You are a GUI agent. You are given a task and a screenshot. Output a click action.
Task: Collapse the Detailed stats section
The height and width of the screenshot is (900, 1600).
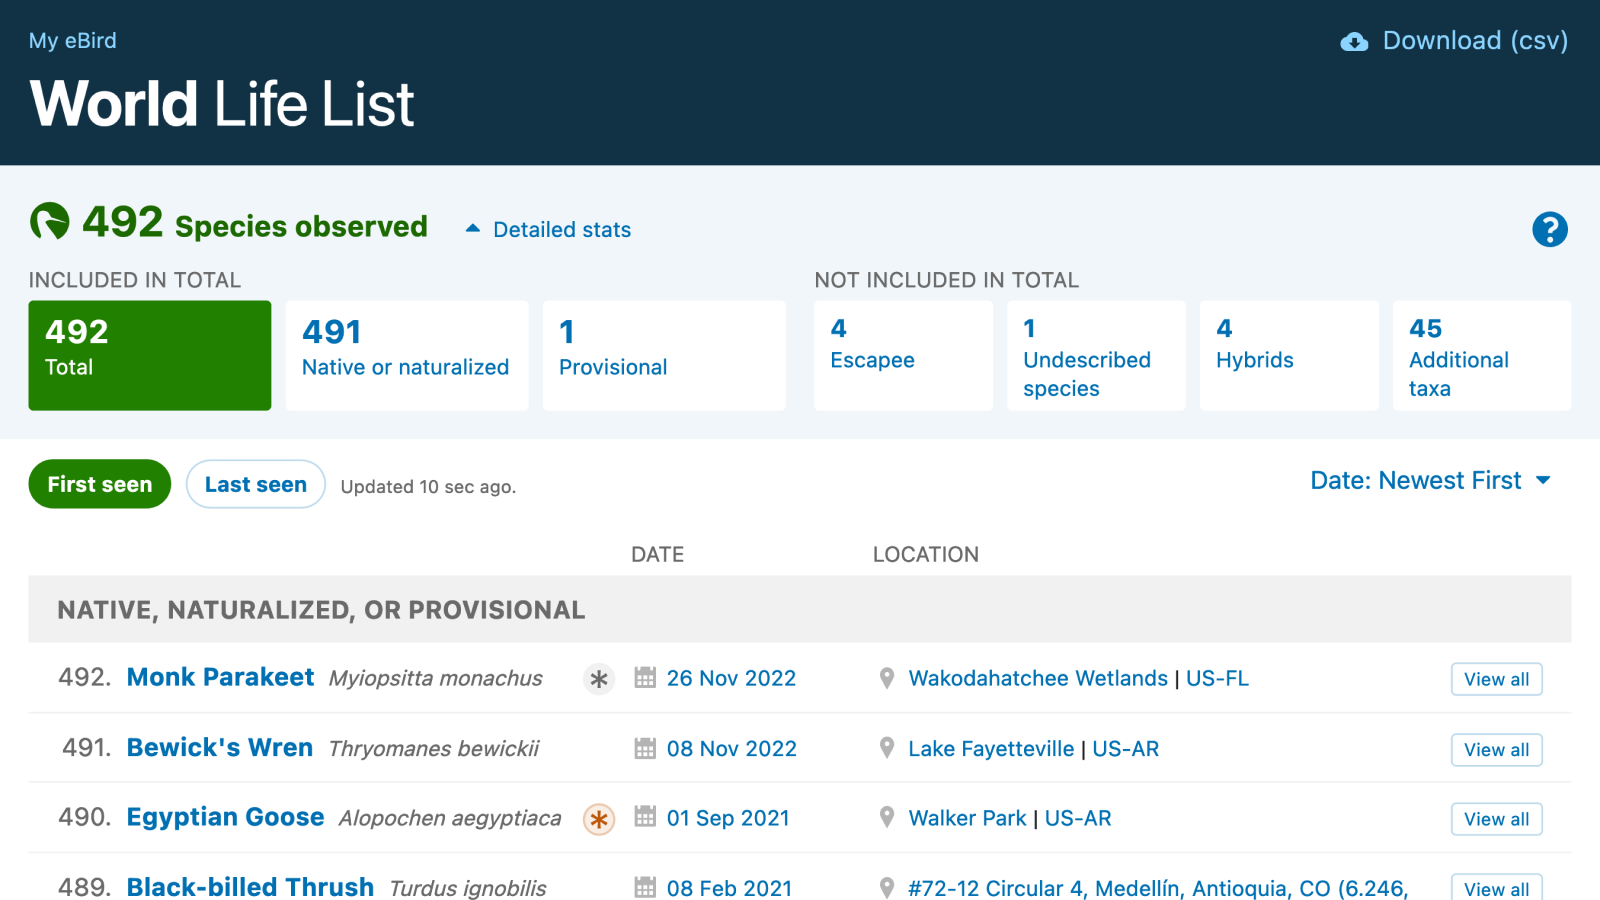coord(548,229)
